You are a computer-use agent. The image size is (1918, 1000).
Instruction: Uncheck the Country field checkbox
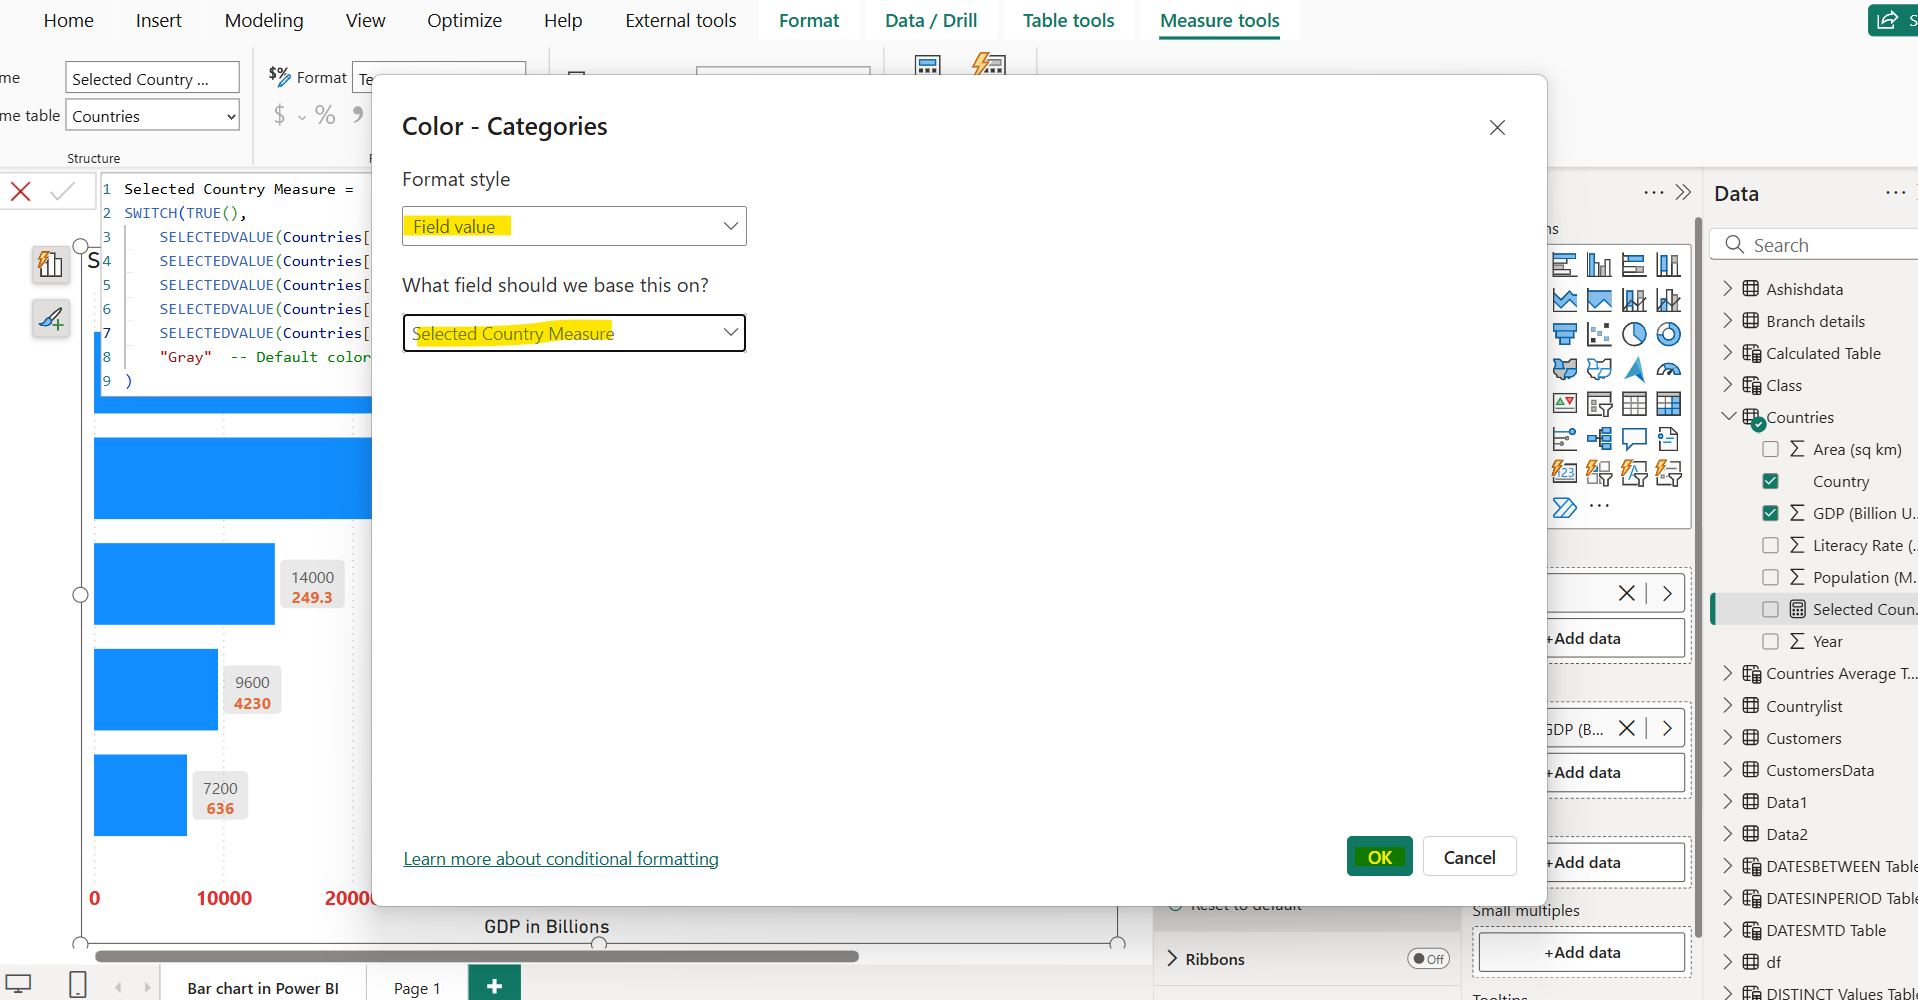(1771, 480)
